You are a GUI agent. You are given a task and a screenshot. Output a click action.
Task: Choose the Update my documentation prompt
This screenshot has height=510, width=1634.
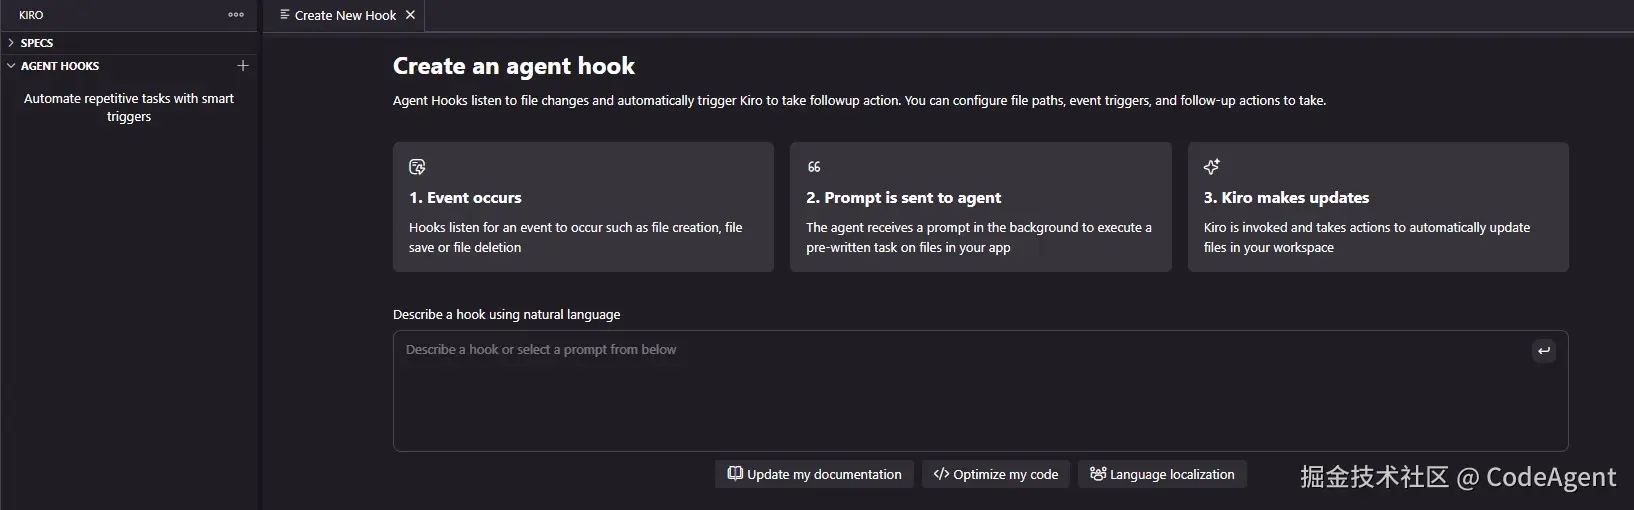click(x=814, y=474)
